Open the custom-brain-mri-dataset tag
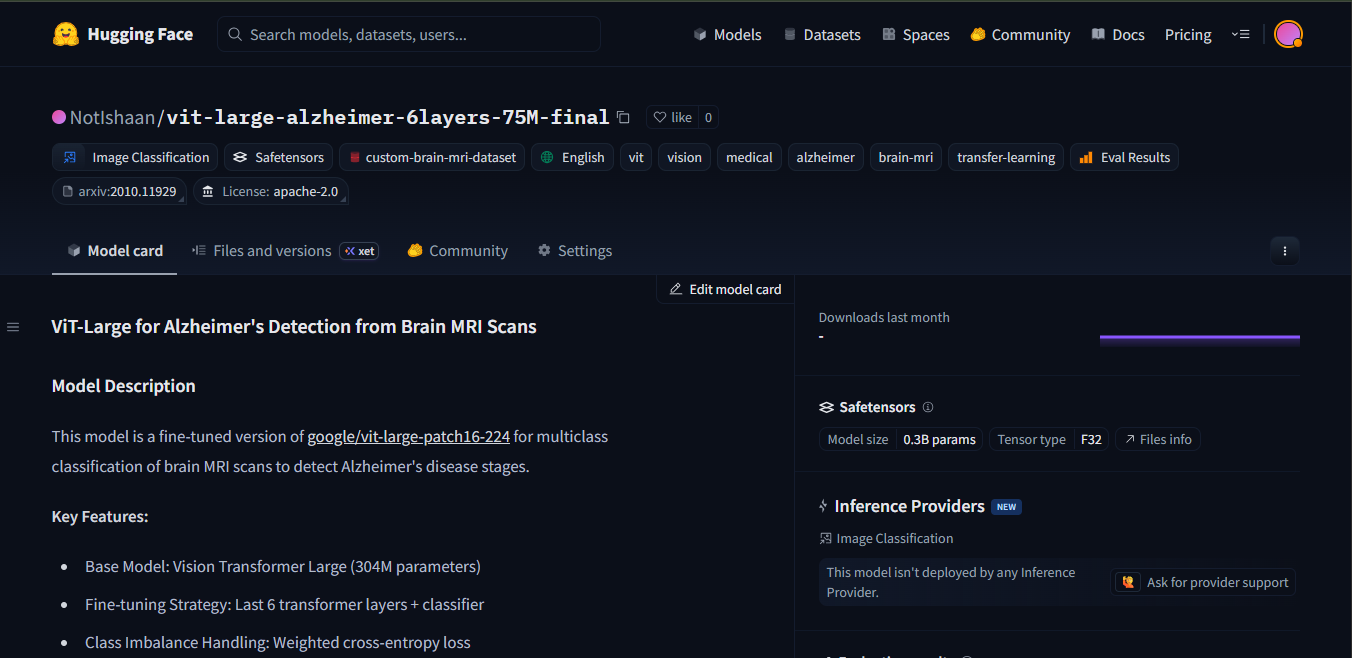The height and width of the screenshot is (658, 1352). tap(432, 157)
